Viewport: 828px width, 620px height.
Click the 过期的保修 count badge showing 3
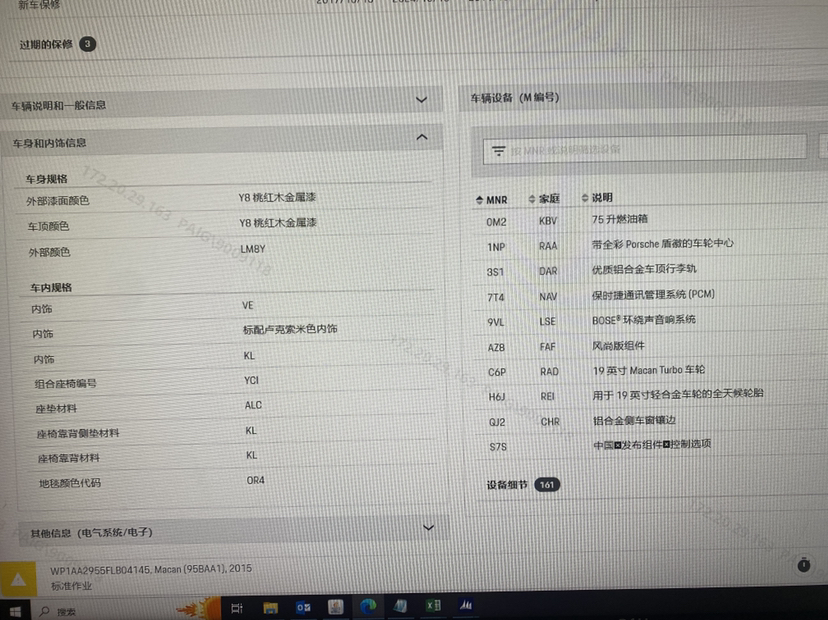[x=88, y=44]
